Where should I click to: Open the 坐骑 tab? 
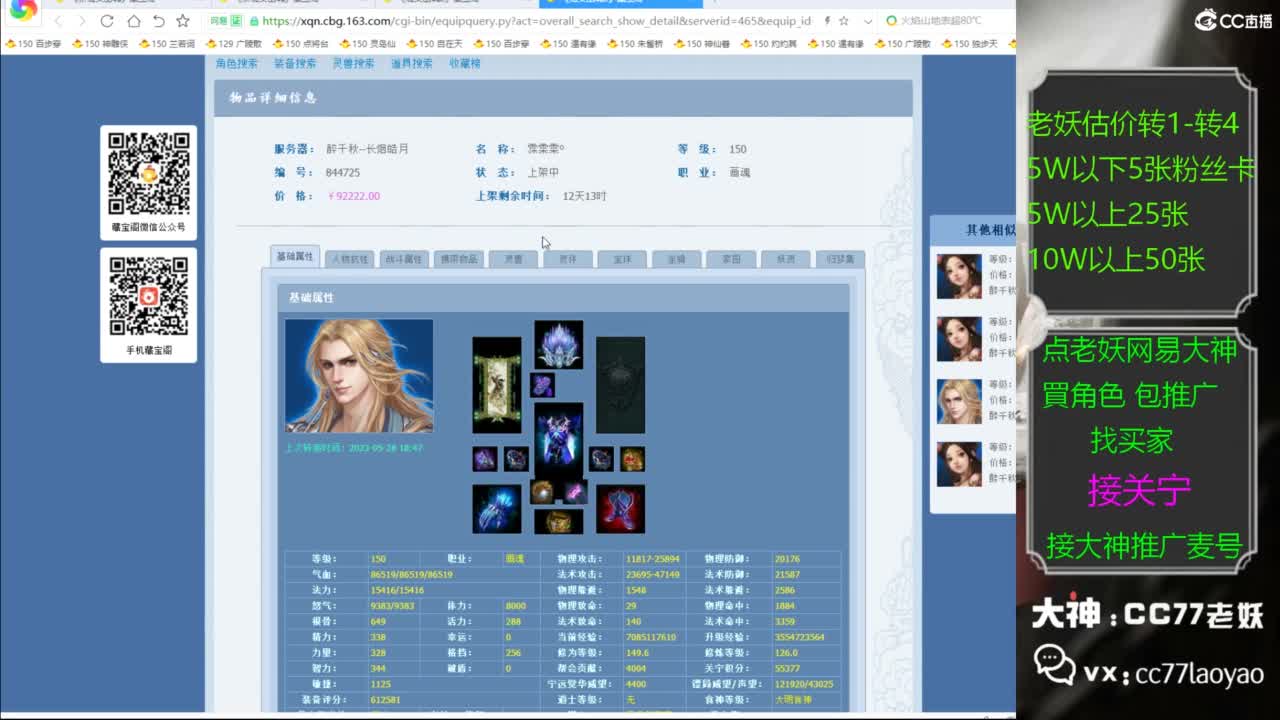676,259
